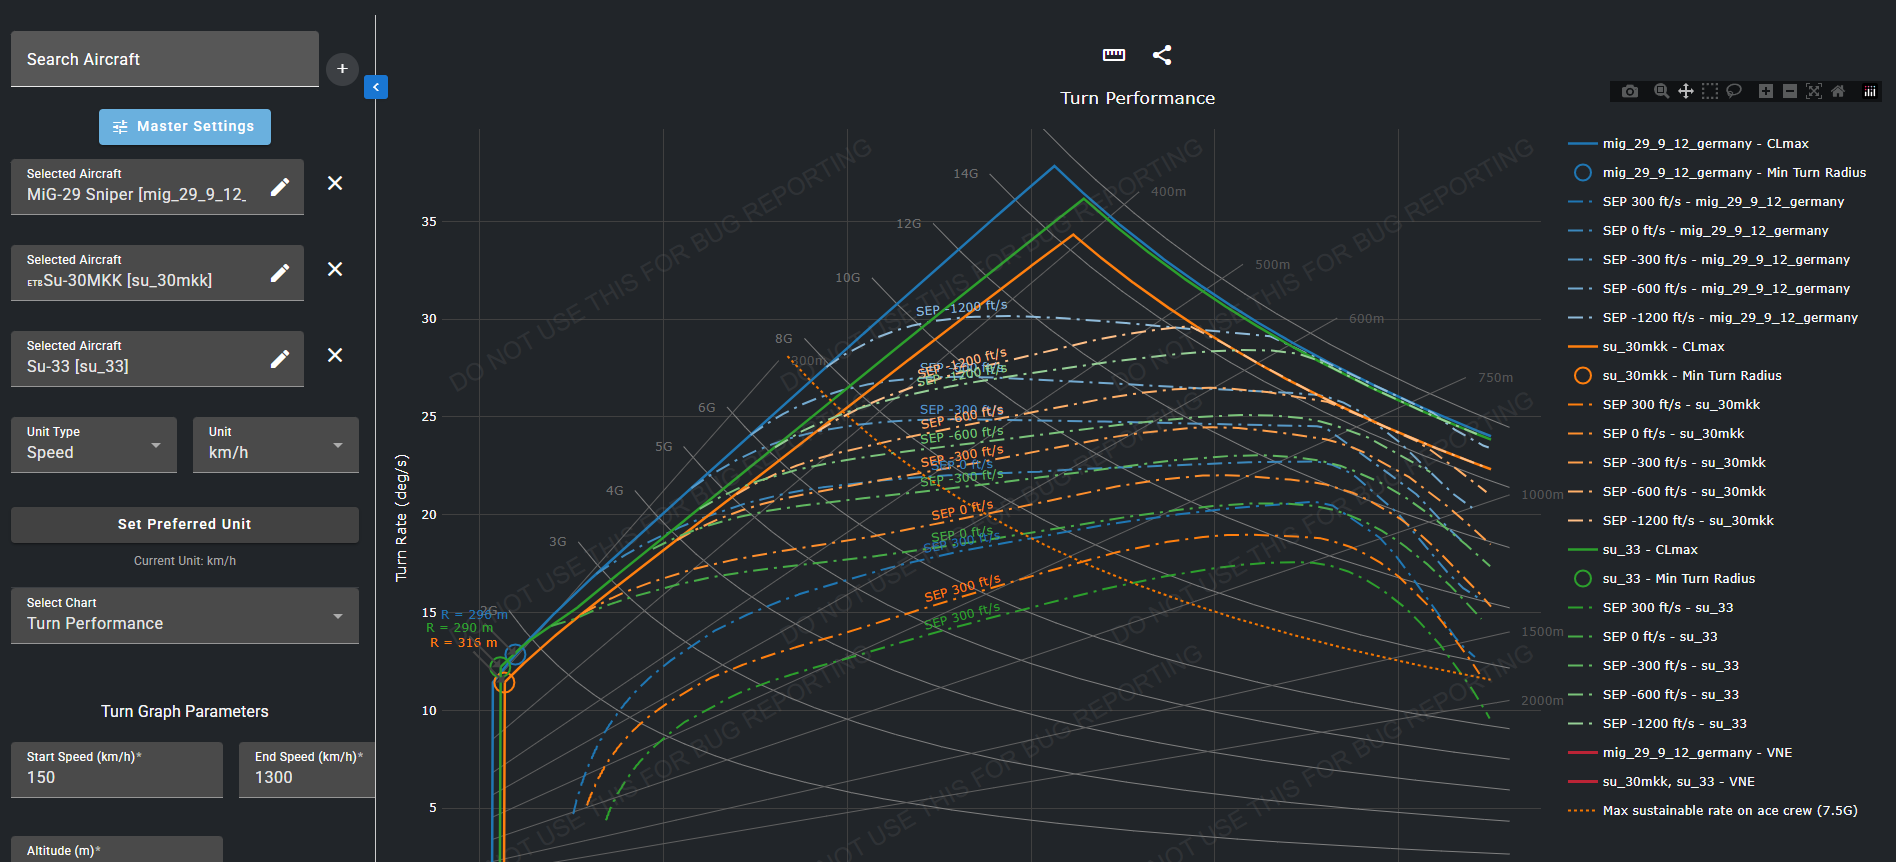Image resolution: width=1896 pixels, height=862 pixels.
Task: Hide SEP -600 ft/s su_33 trace
Action: click(x=1655, y=695)
